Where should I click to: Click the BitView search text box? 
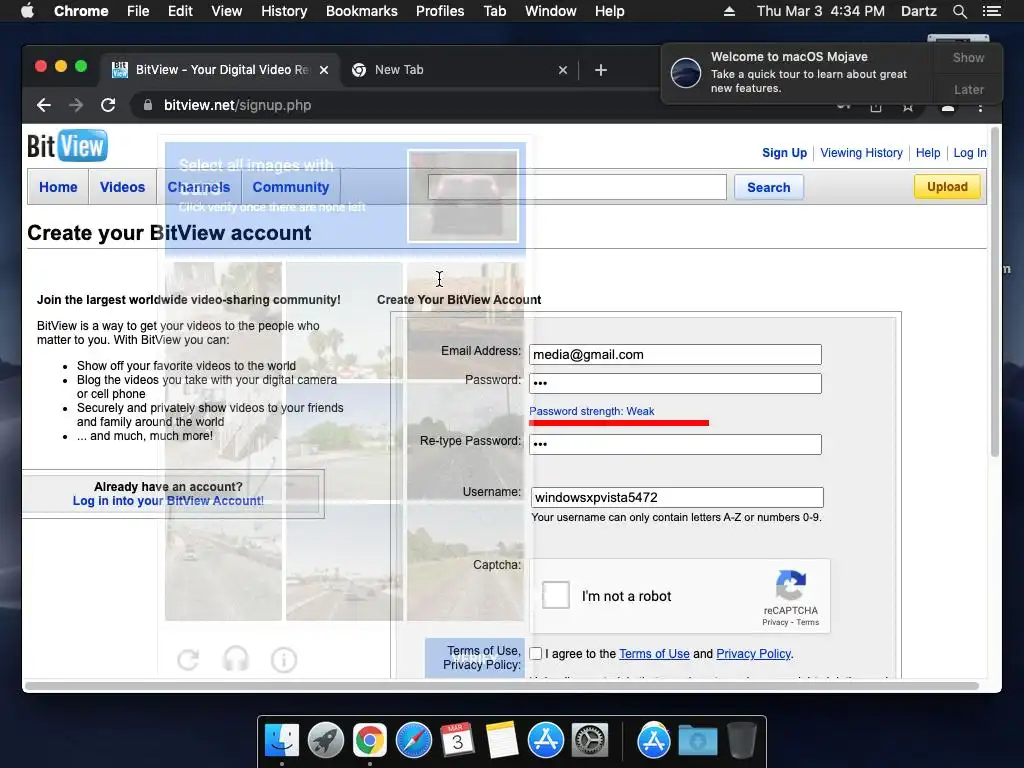pos(577,187)
